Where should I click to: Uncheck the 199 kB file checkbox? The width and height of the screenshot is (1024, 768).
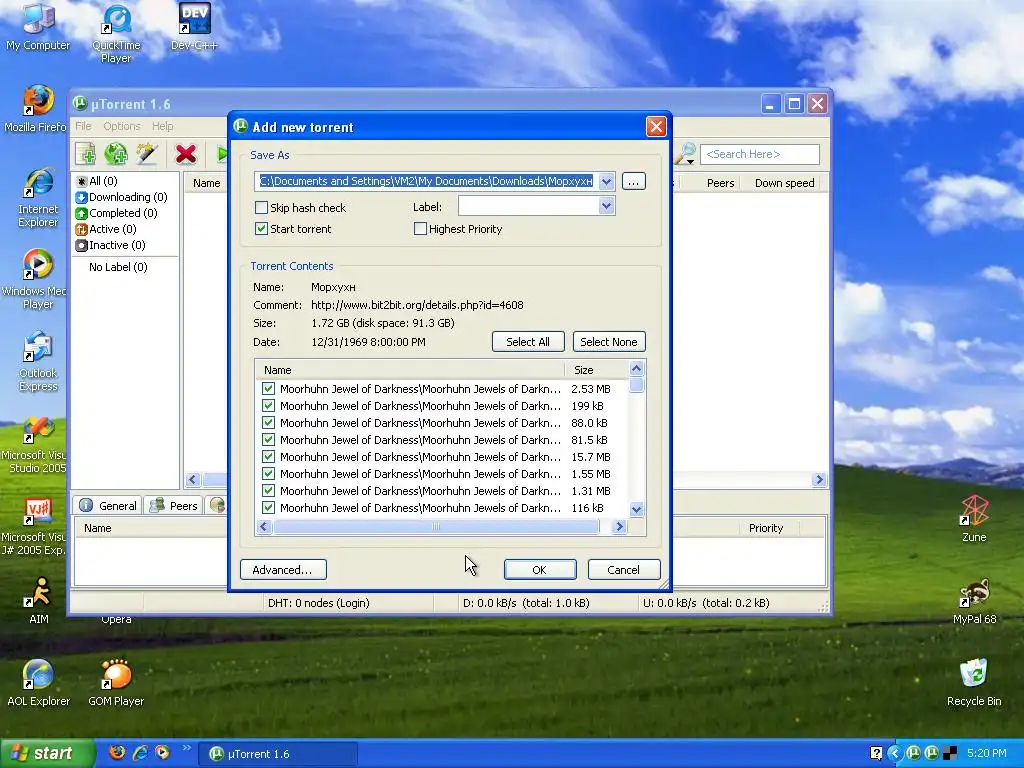(268, 406)
